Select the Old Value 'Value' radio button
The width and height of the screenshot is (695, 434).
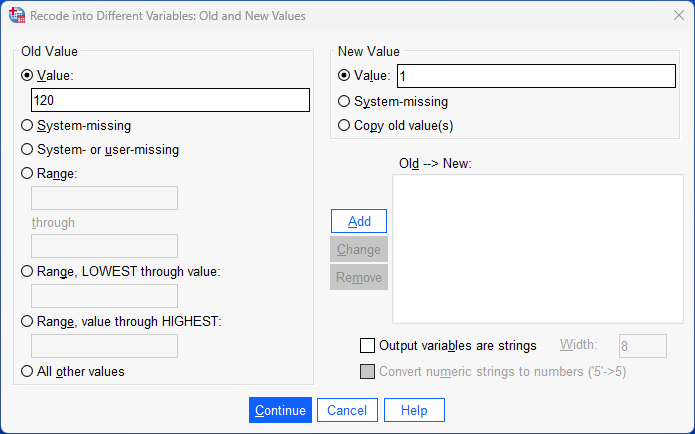pos(27,75)
